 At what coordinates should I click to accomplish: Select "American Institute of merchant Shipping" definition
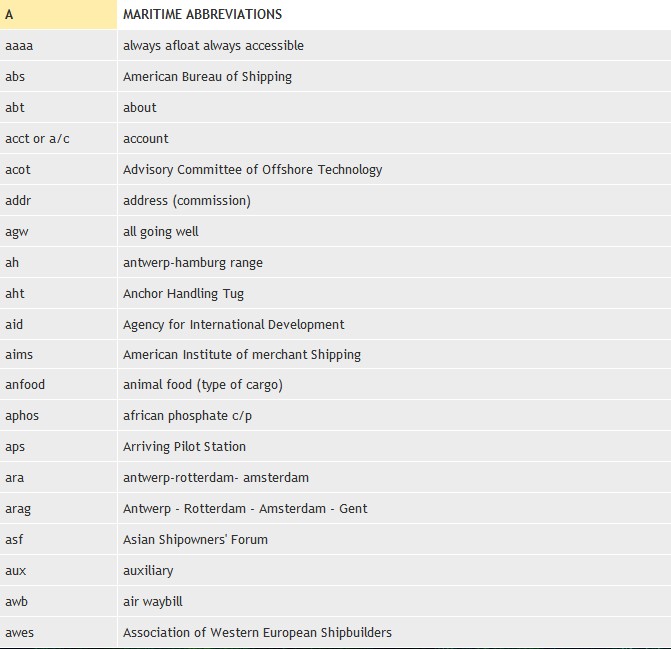(x=241, y=354)
